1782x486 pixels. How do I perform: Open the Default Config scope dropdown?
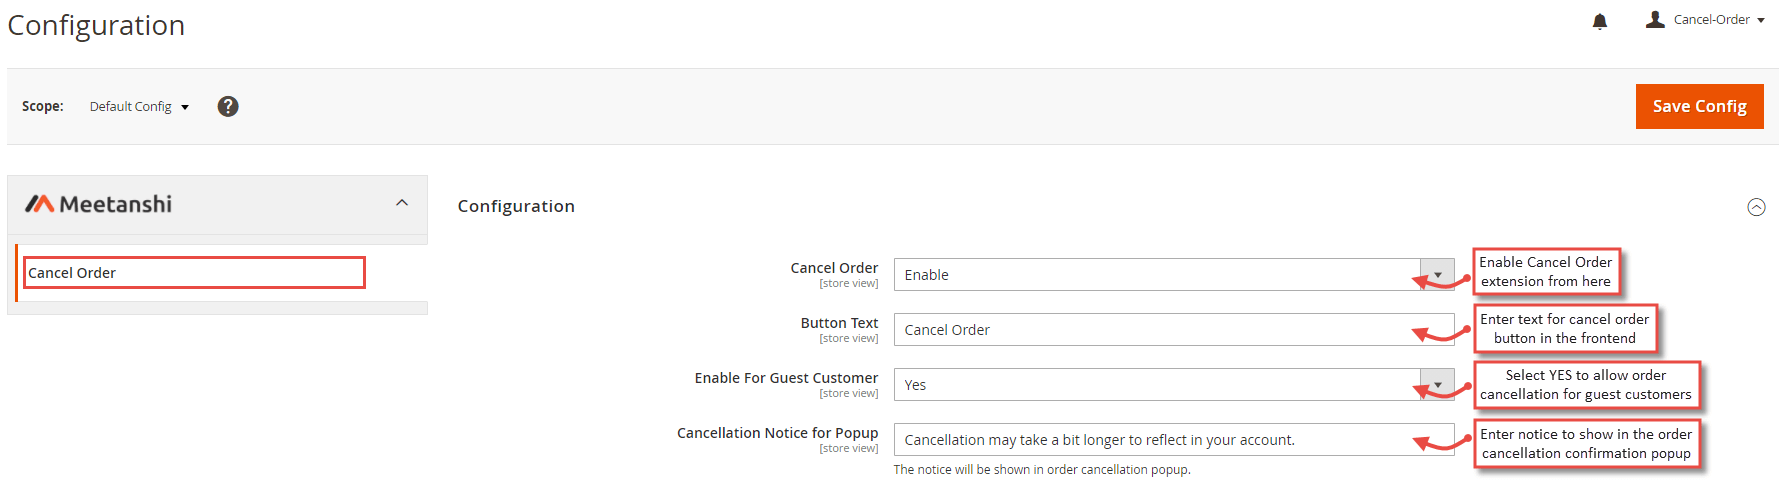139,106
